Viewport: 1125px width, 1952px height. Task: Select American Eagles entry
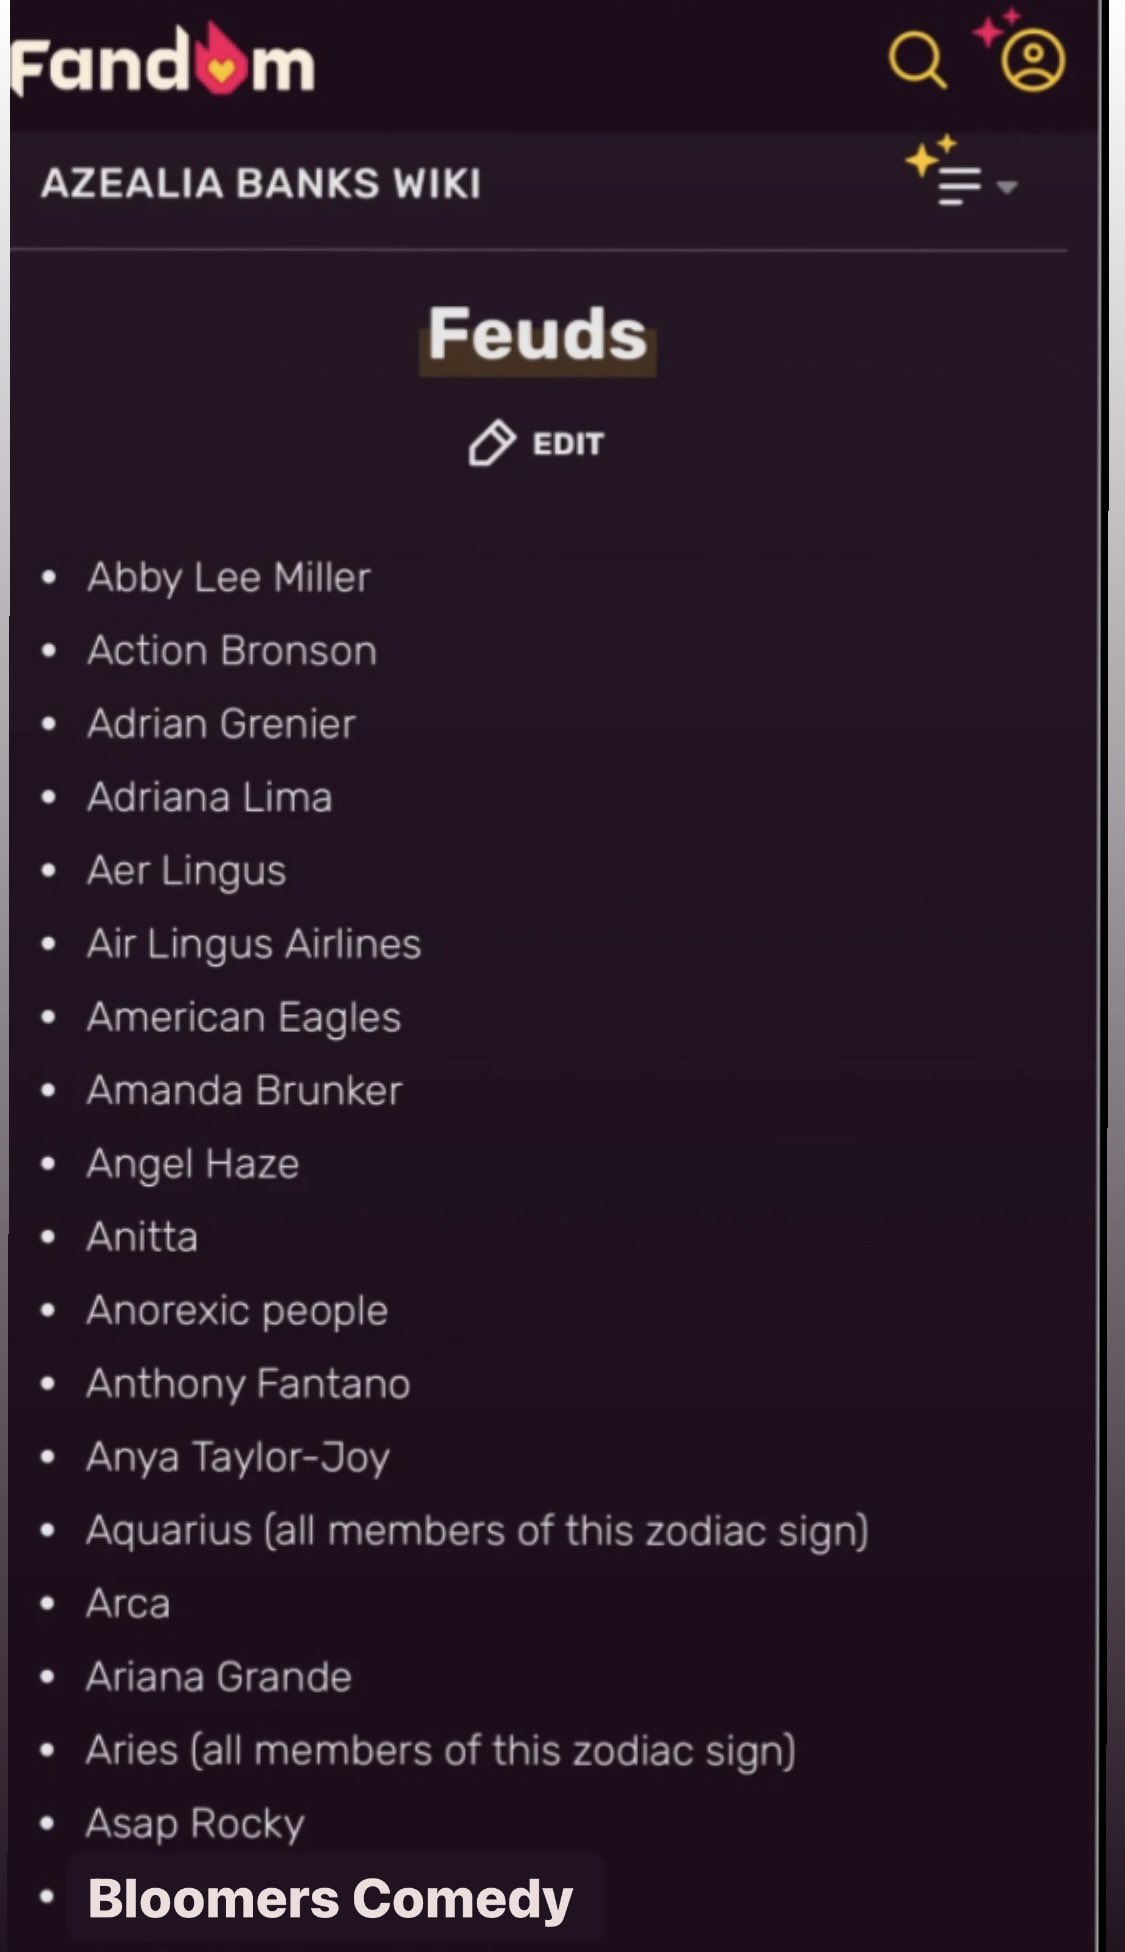tap(244, 1017)
